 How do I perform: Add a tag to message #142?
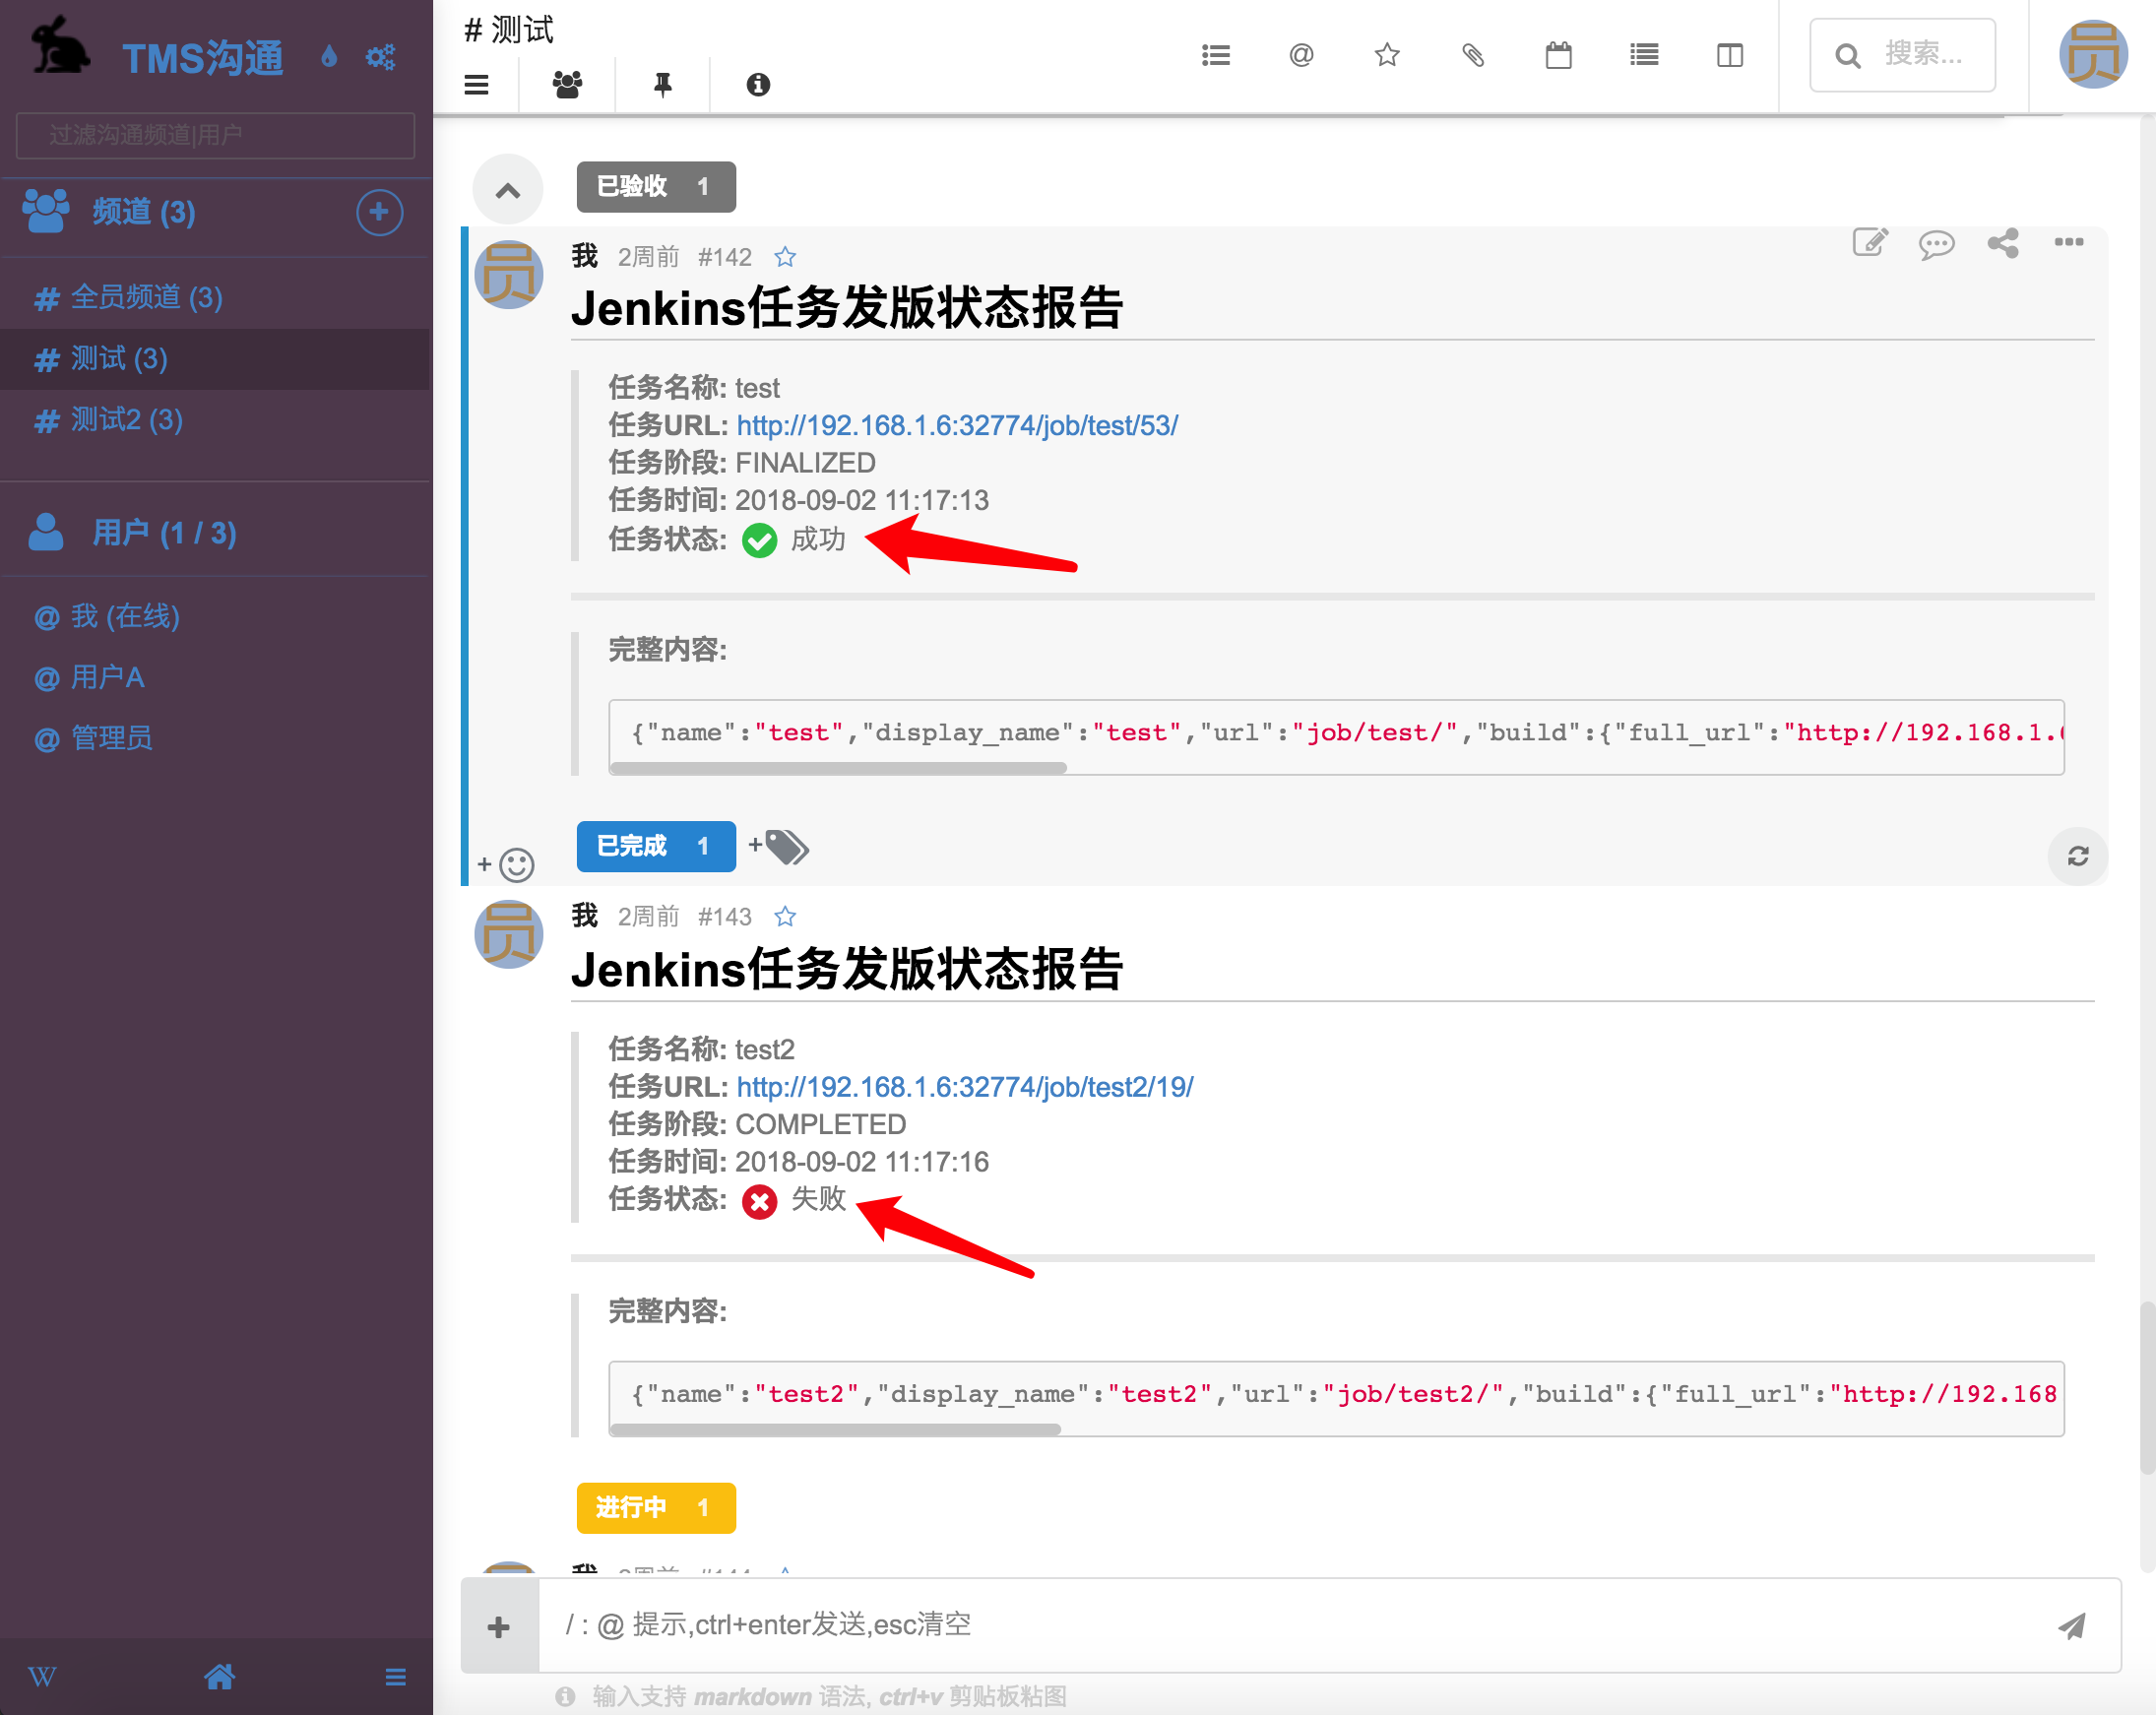pos(779,847)
